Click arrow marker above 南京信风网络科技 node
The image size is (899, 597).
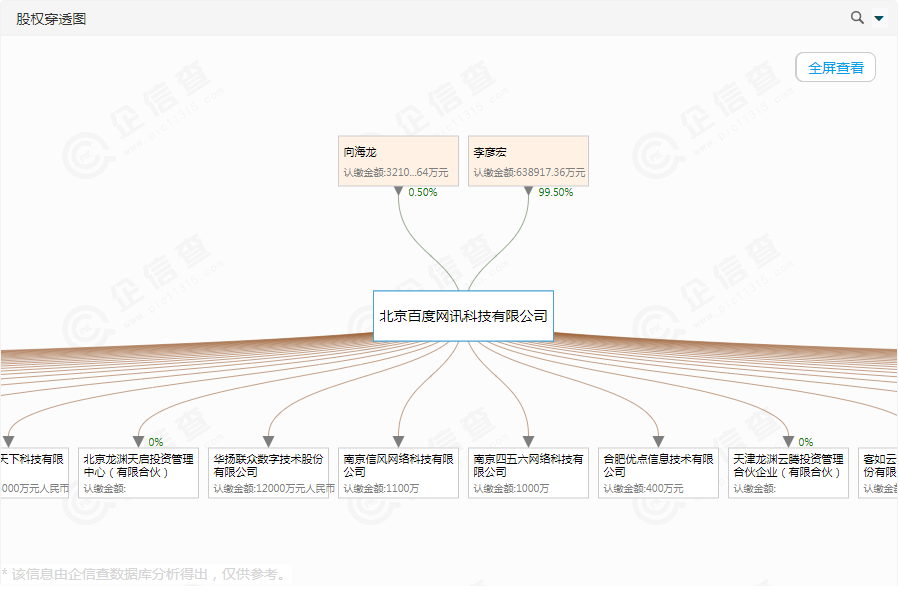click(x=398, y=441)
